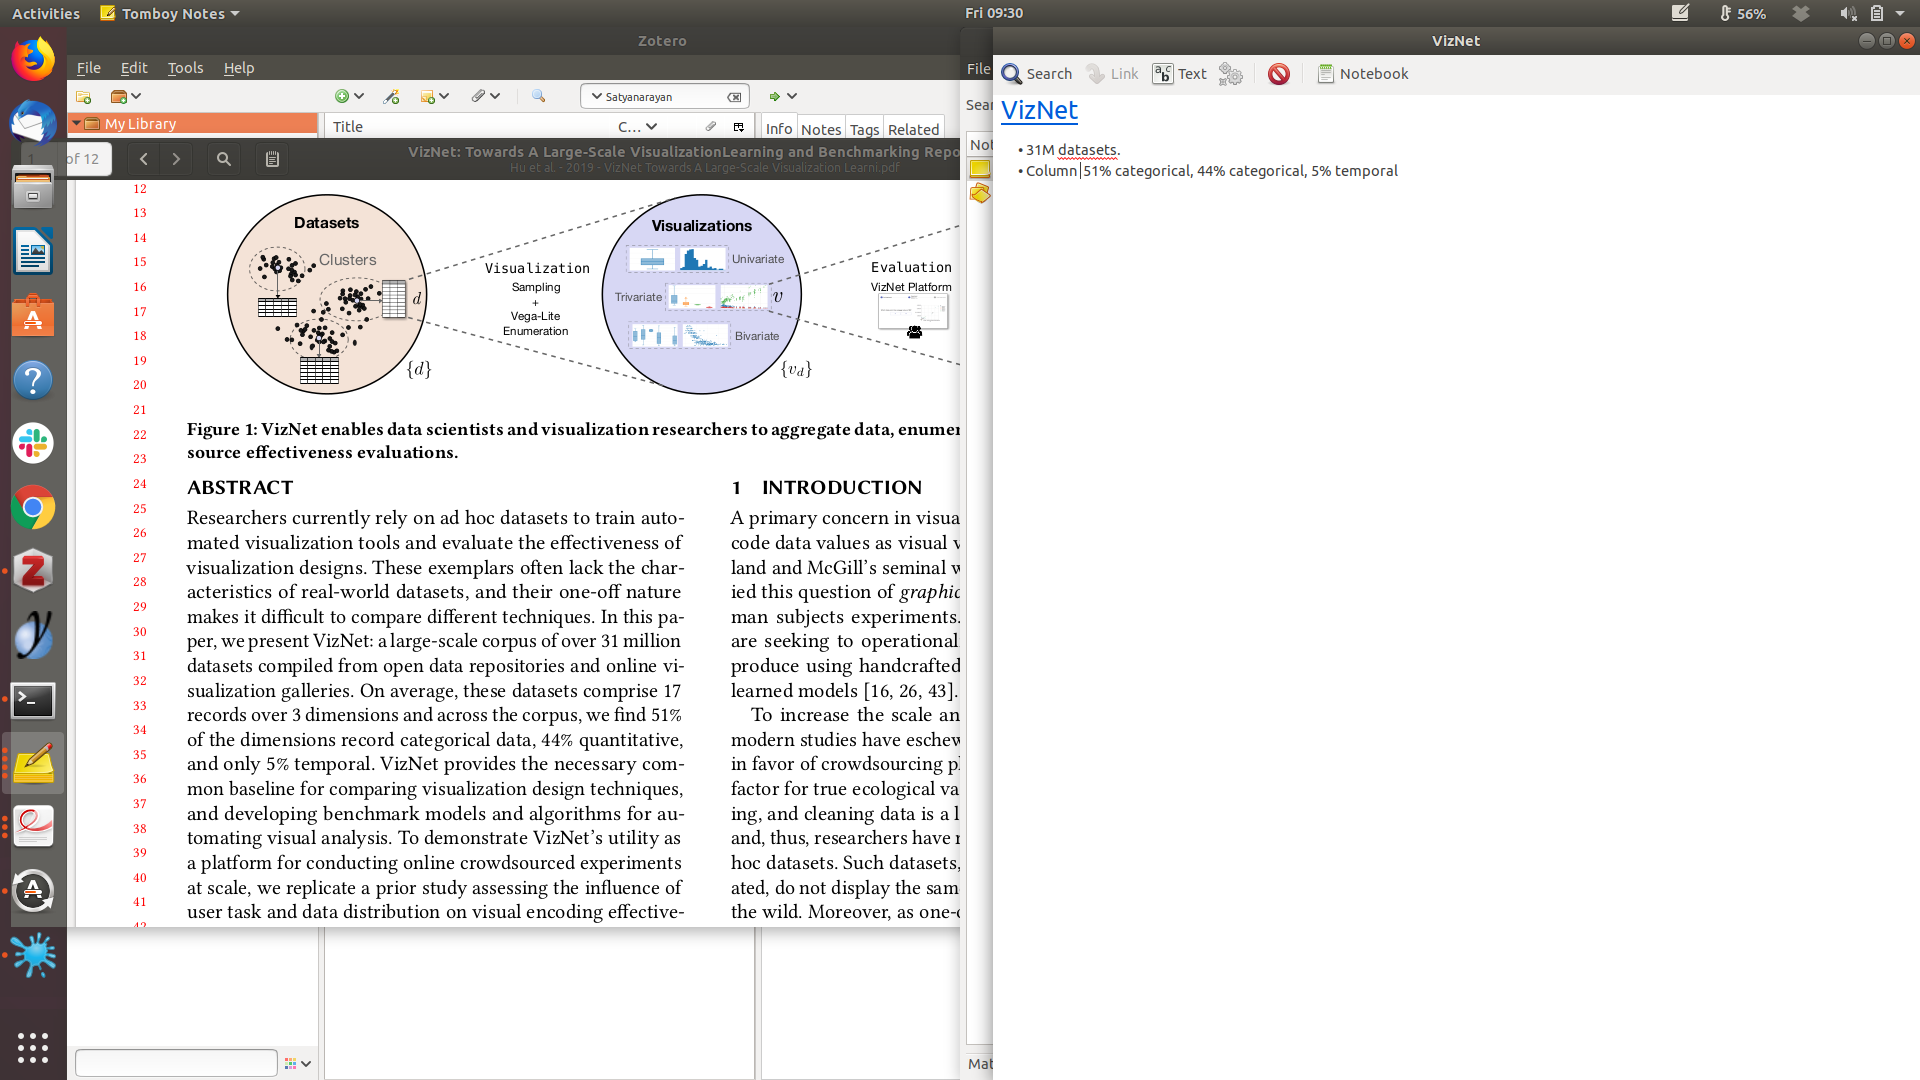The image size is (1920, 1080).
Task: Toggle the PDF document sidebar button
Action: (272, 159)
